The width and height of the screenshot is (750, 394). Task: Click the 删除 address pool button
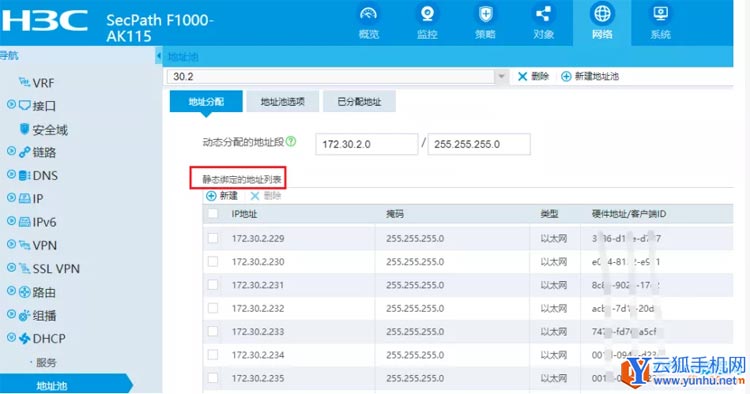[533, 76]
